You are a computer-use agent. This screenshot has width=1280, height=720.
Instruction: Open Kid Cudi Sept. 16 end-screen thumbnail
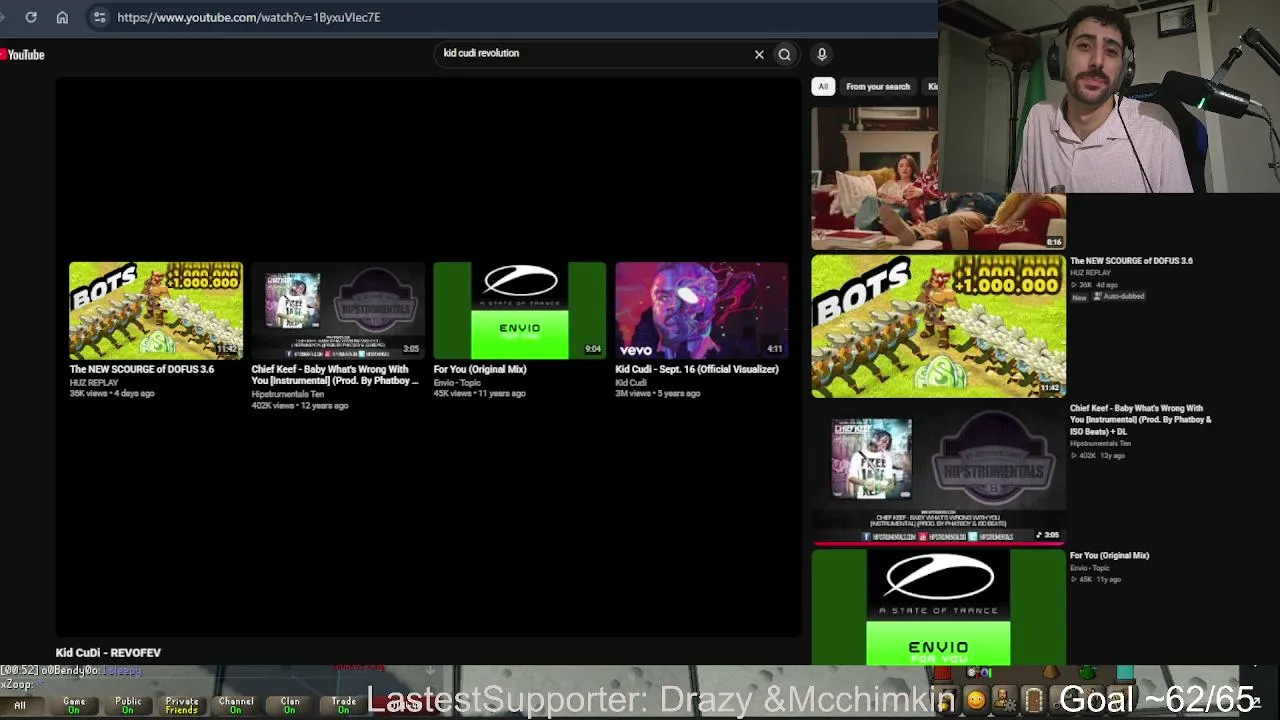coord(702,310)
